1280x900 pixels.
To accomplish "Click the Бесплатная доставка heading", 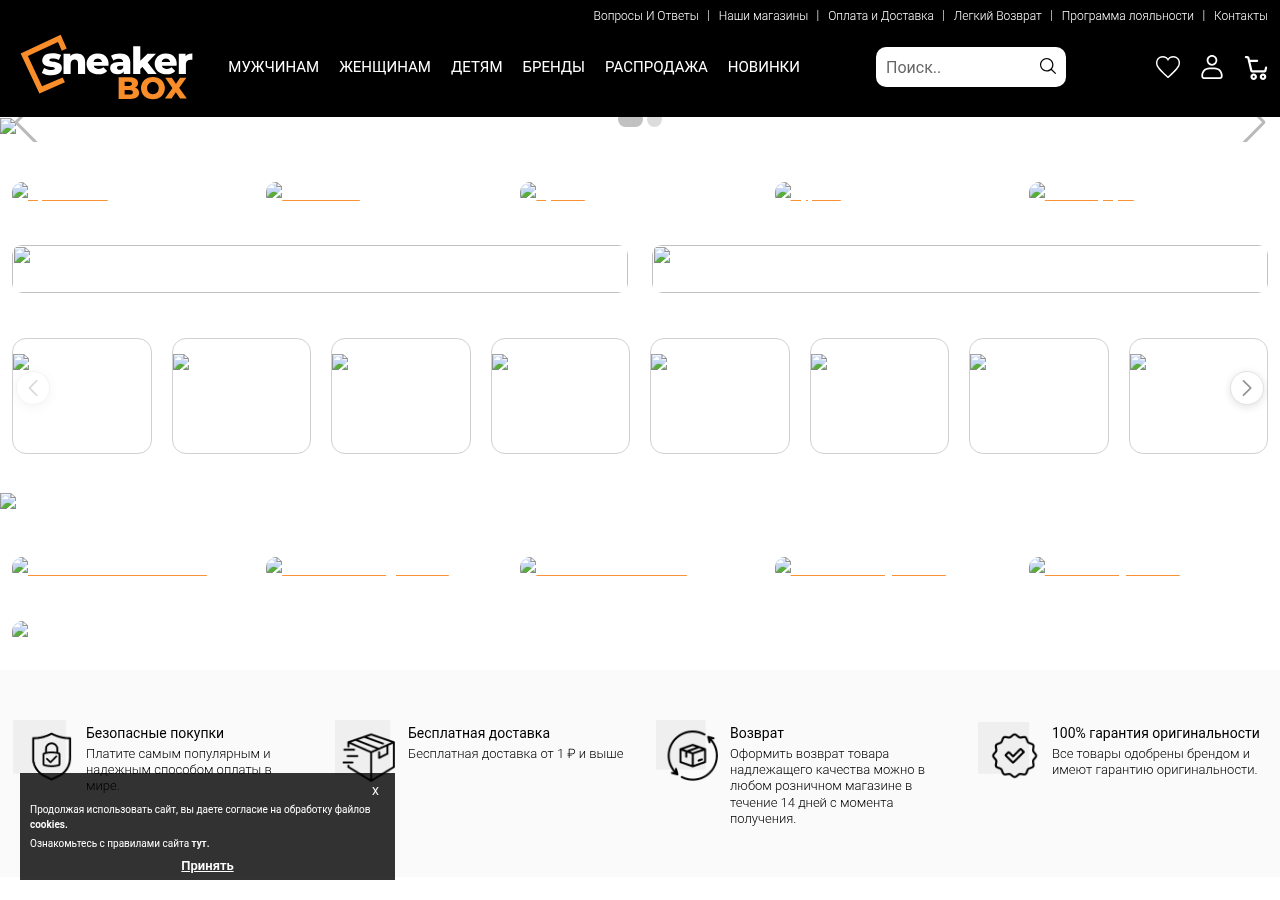I will pos(479,733).
